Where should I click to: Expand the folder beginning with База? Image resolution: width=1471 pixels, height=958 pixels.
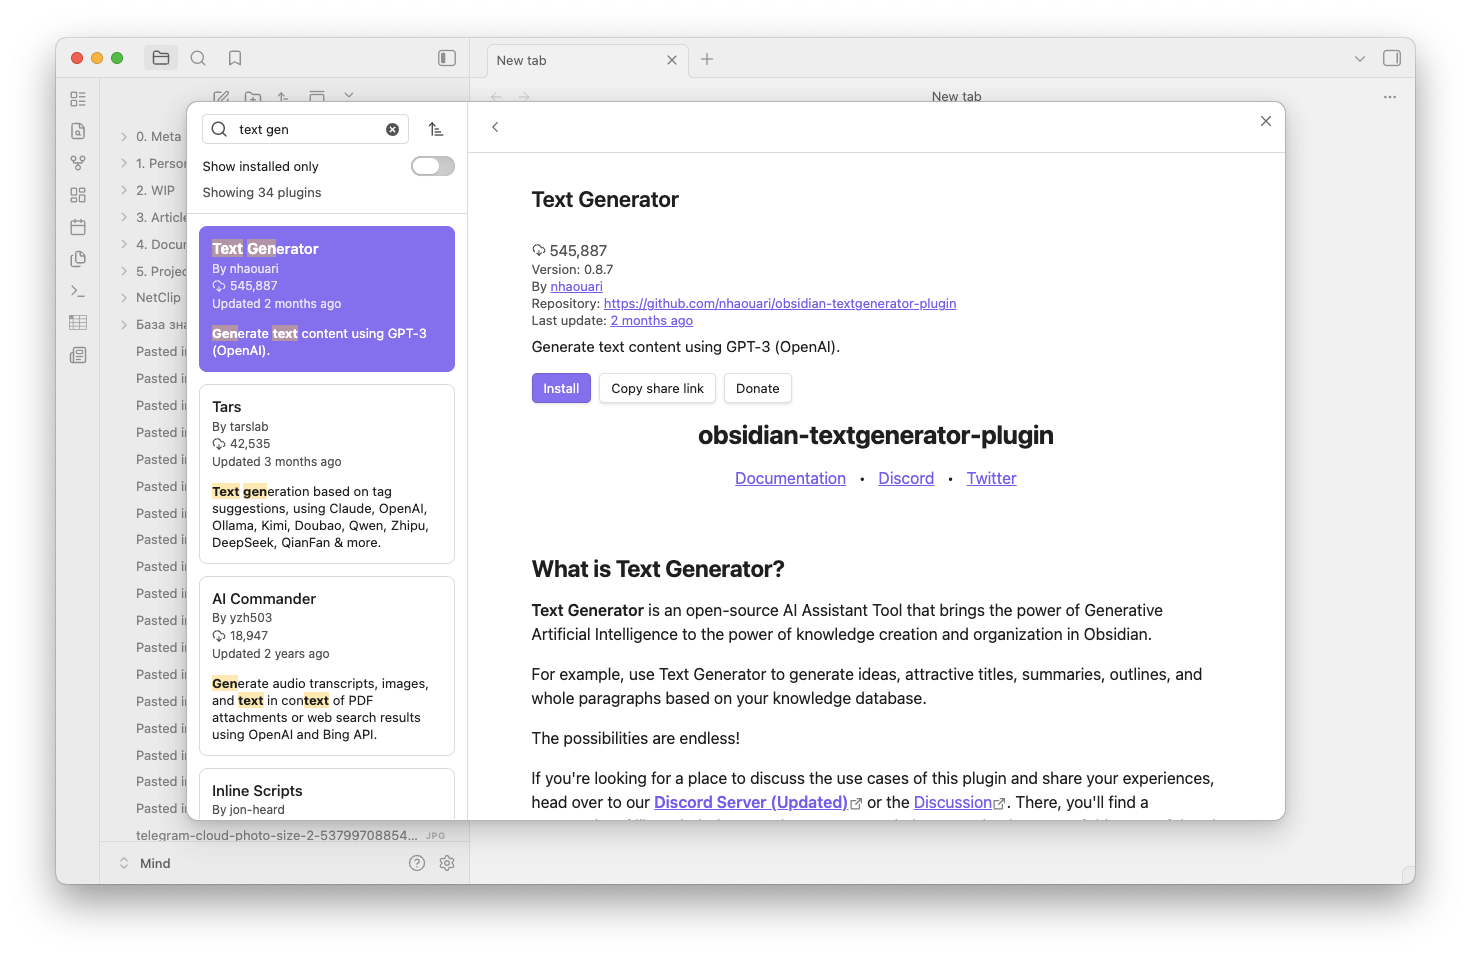[x=124, y=324]
